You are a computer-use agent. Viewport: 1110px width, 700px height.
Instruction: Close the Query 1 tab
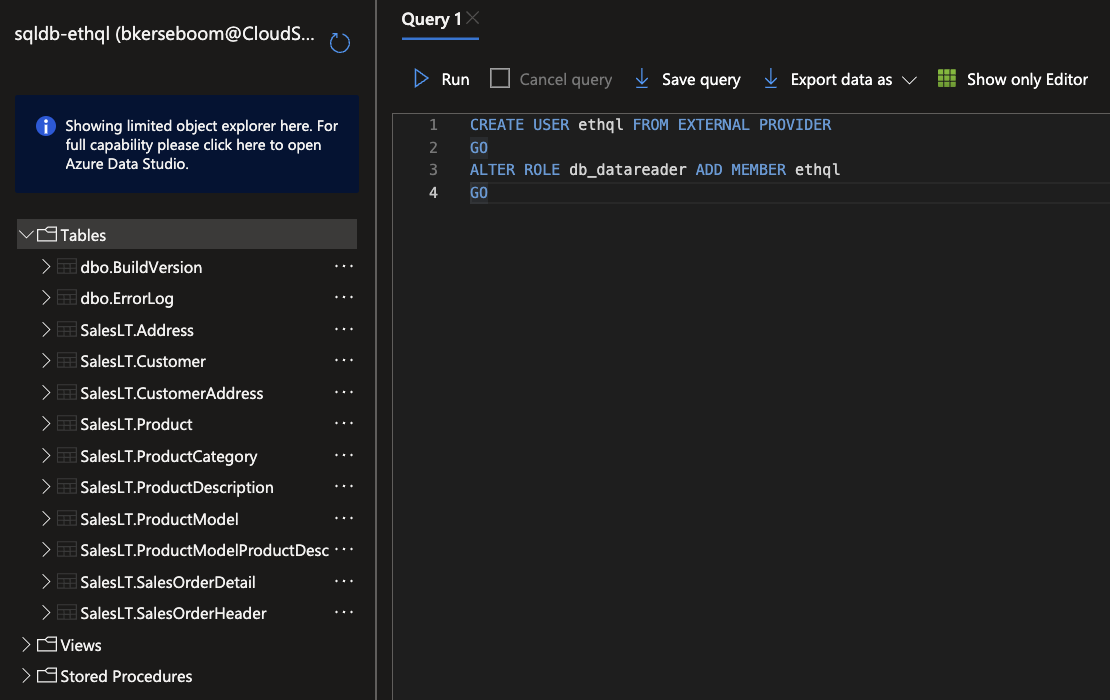tap(473, 19)
